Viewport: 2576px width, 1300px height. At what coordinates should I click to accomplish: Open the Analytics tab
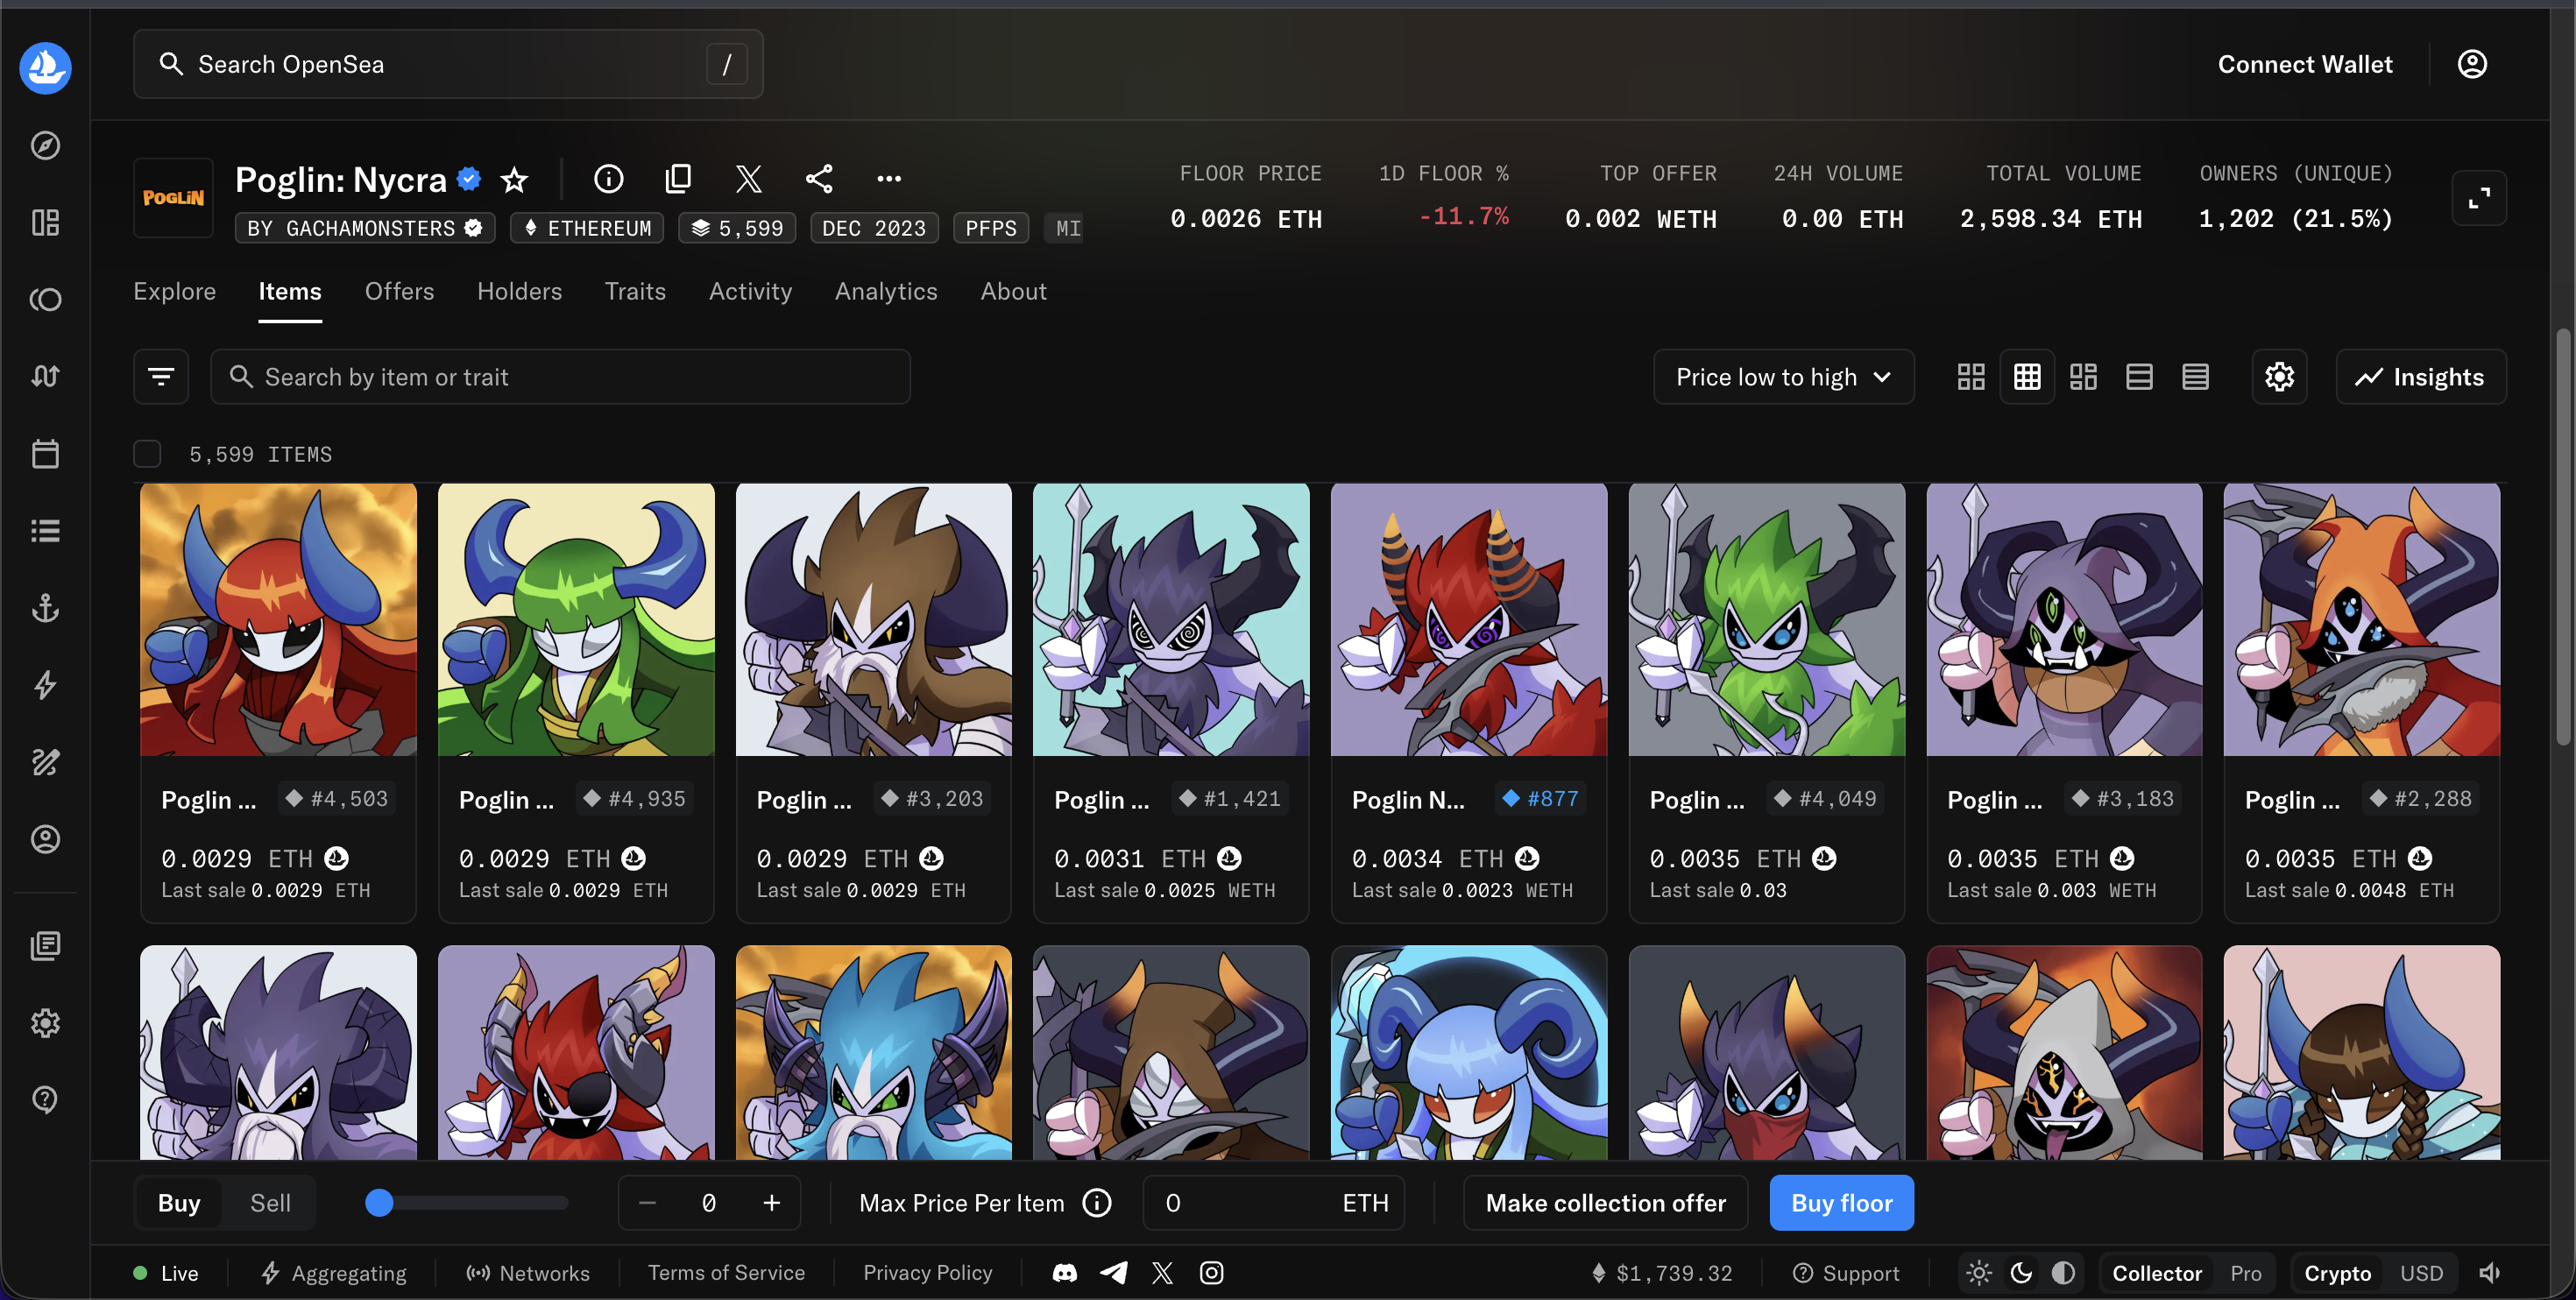[x=886, y=291]
